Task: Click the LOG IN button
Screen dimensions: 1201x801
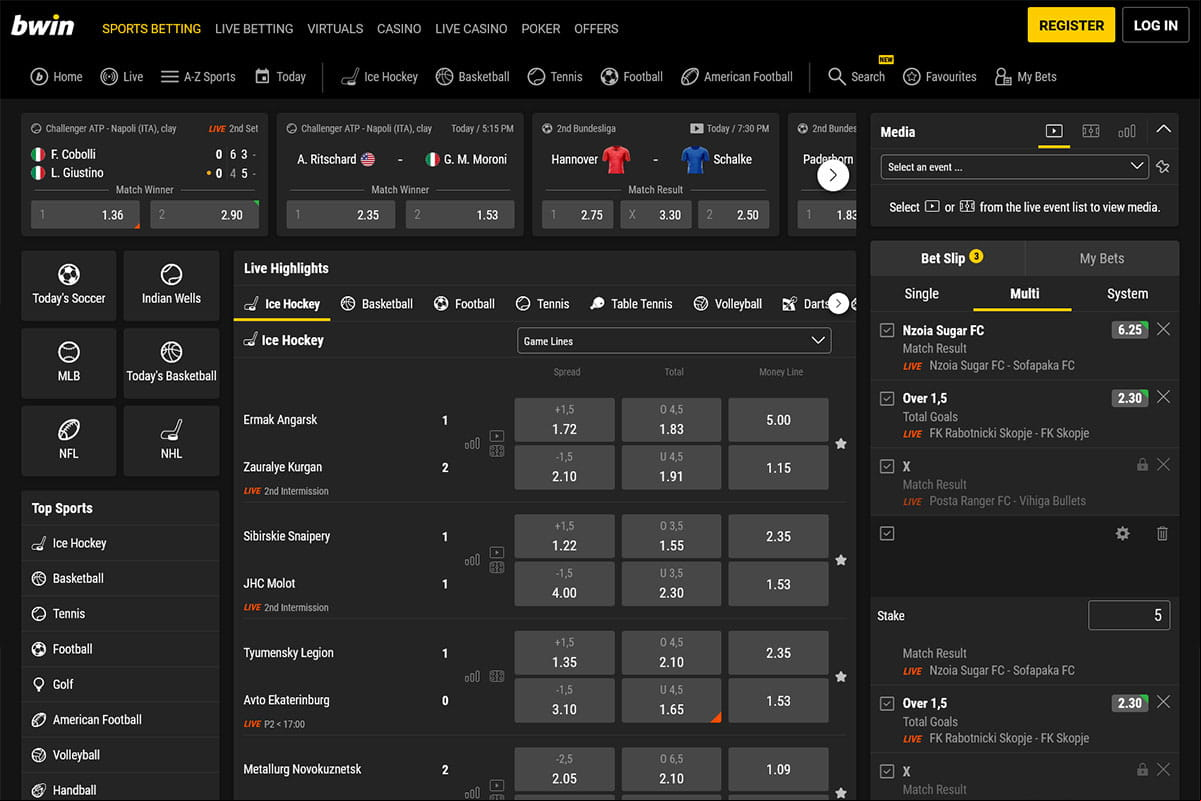Action: (x=1156, y=25)
